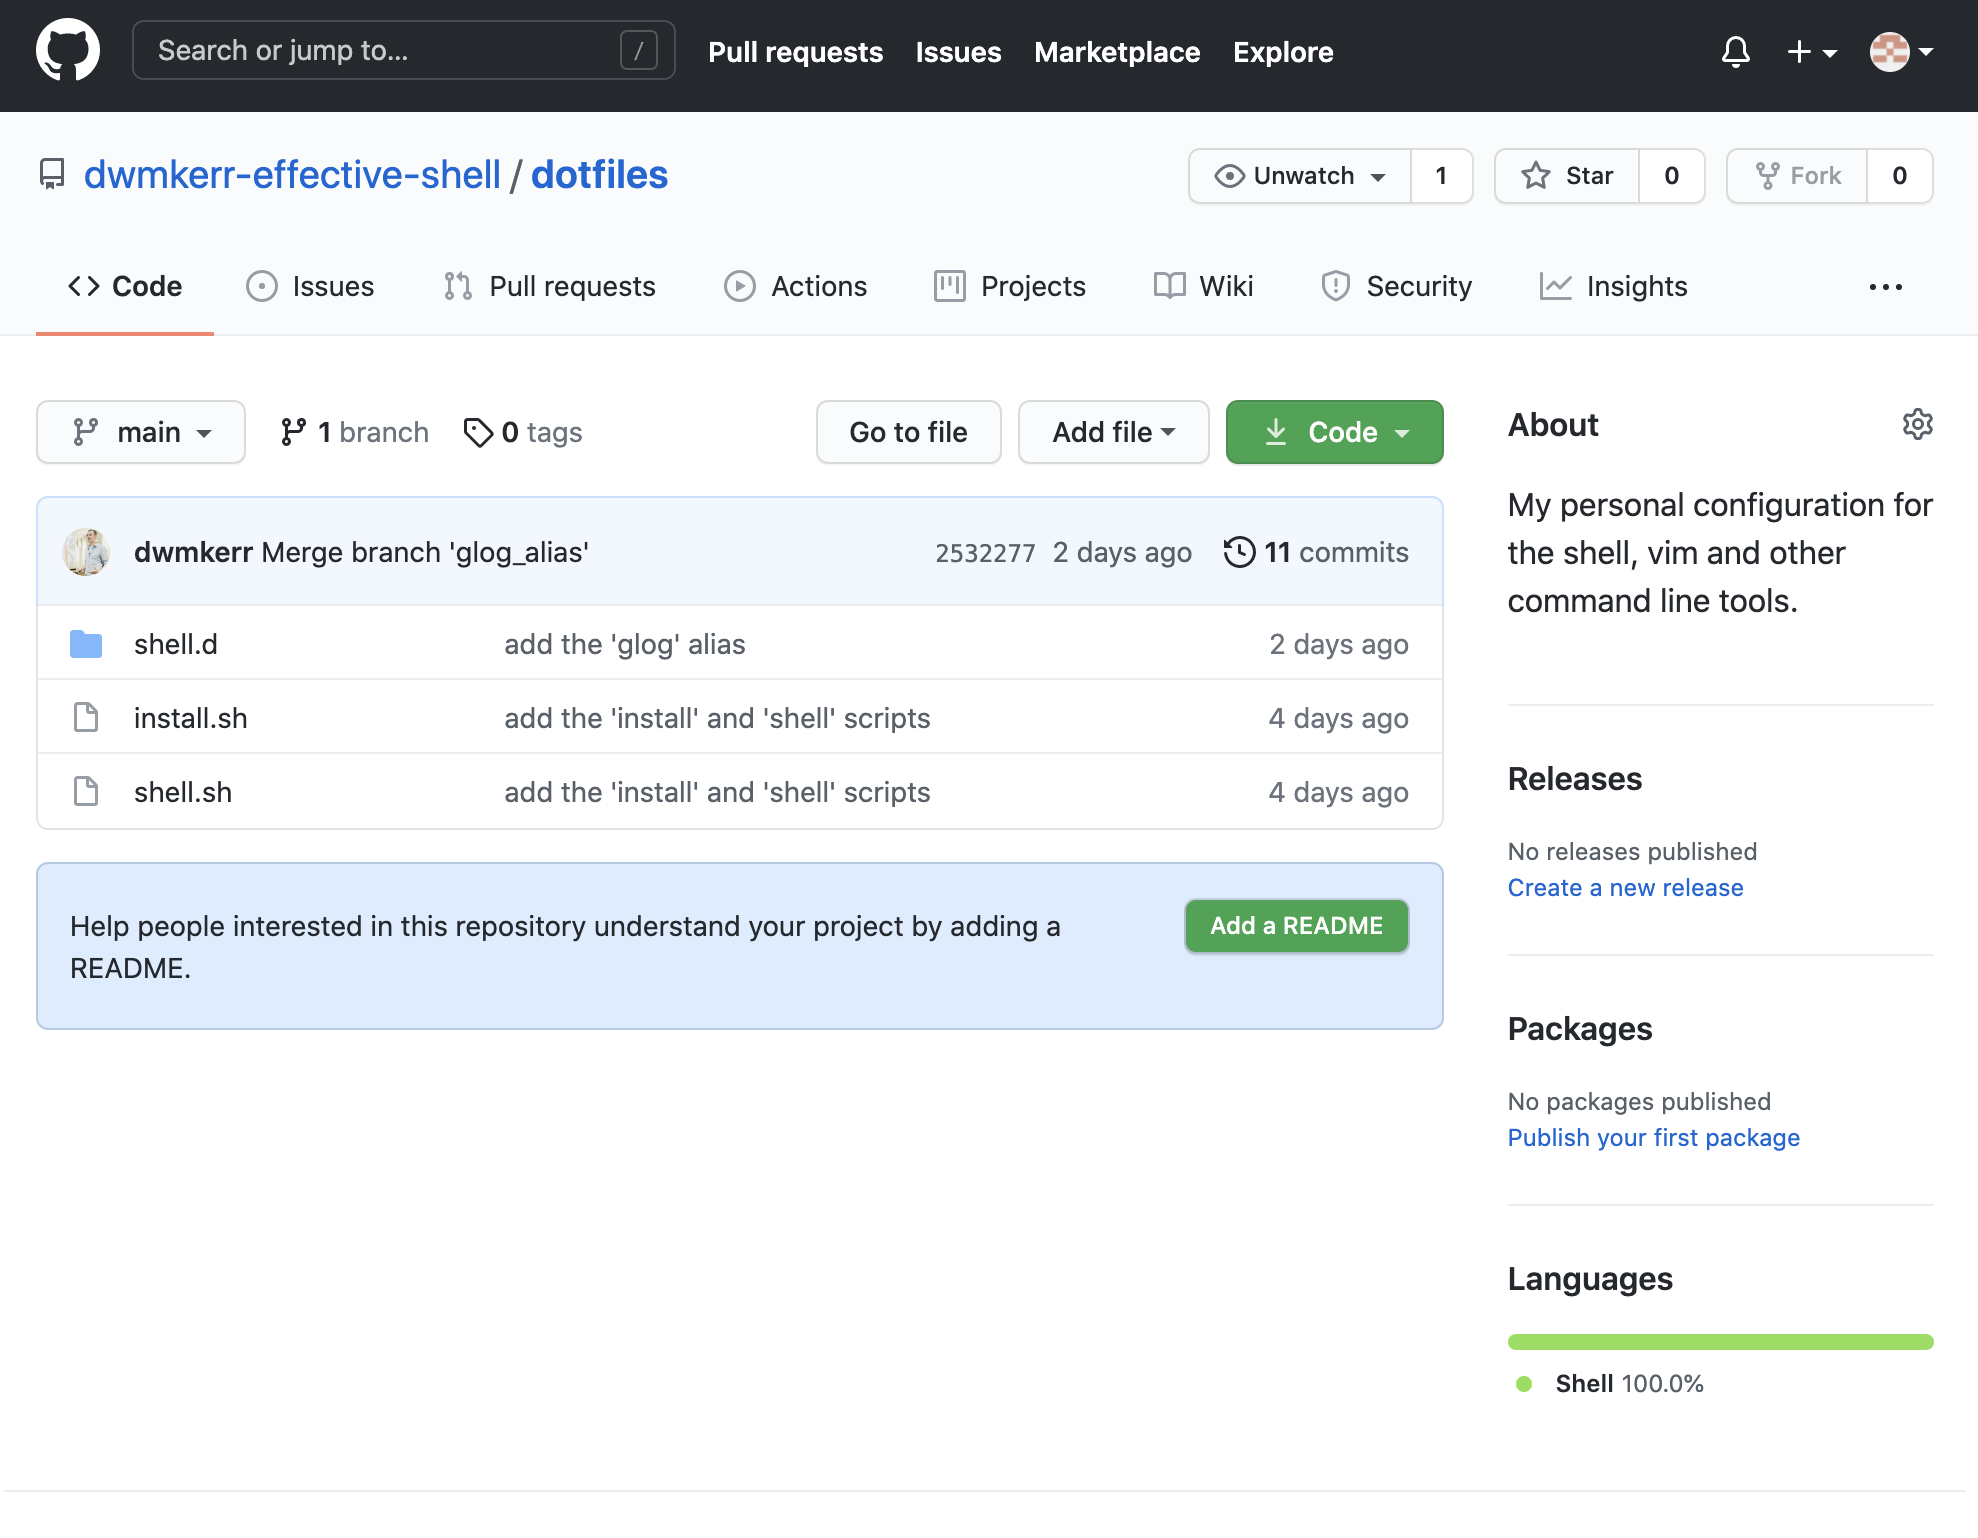Switch to the Actions tab
The image size is (1978, 1538).
(795, 287)
